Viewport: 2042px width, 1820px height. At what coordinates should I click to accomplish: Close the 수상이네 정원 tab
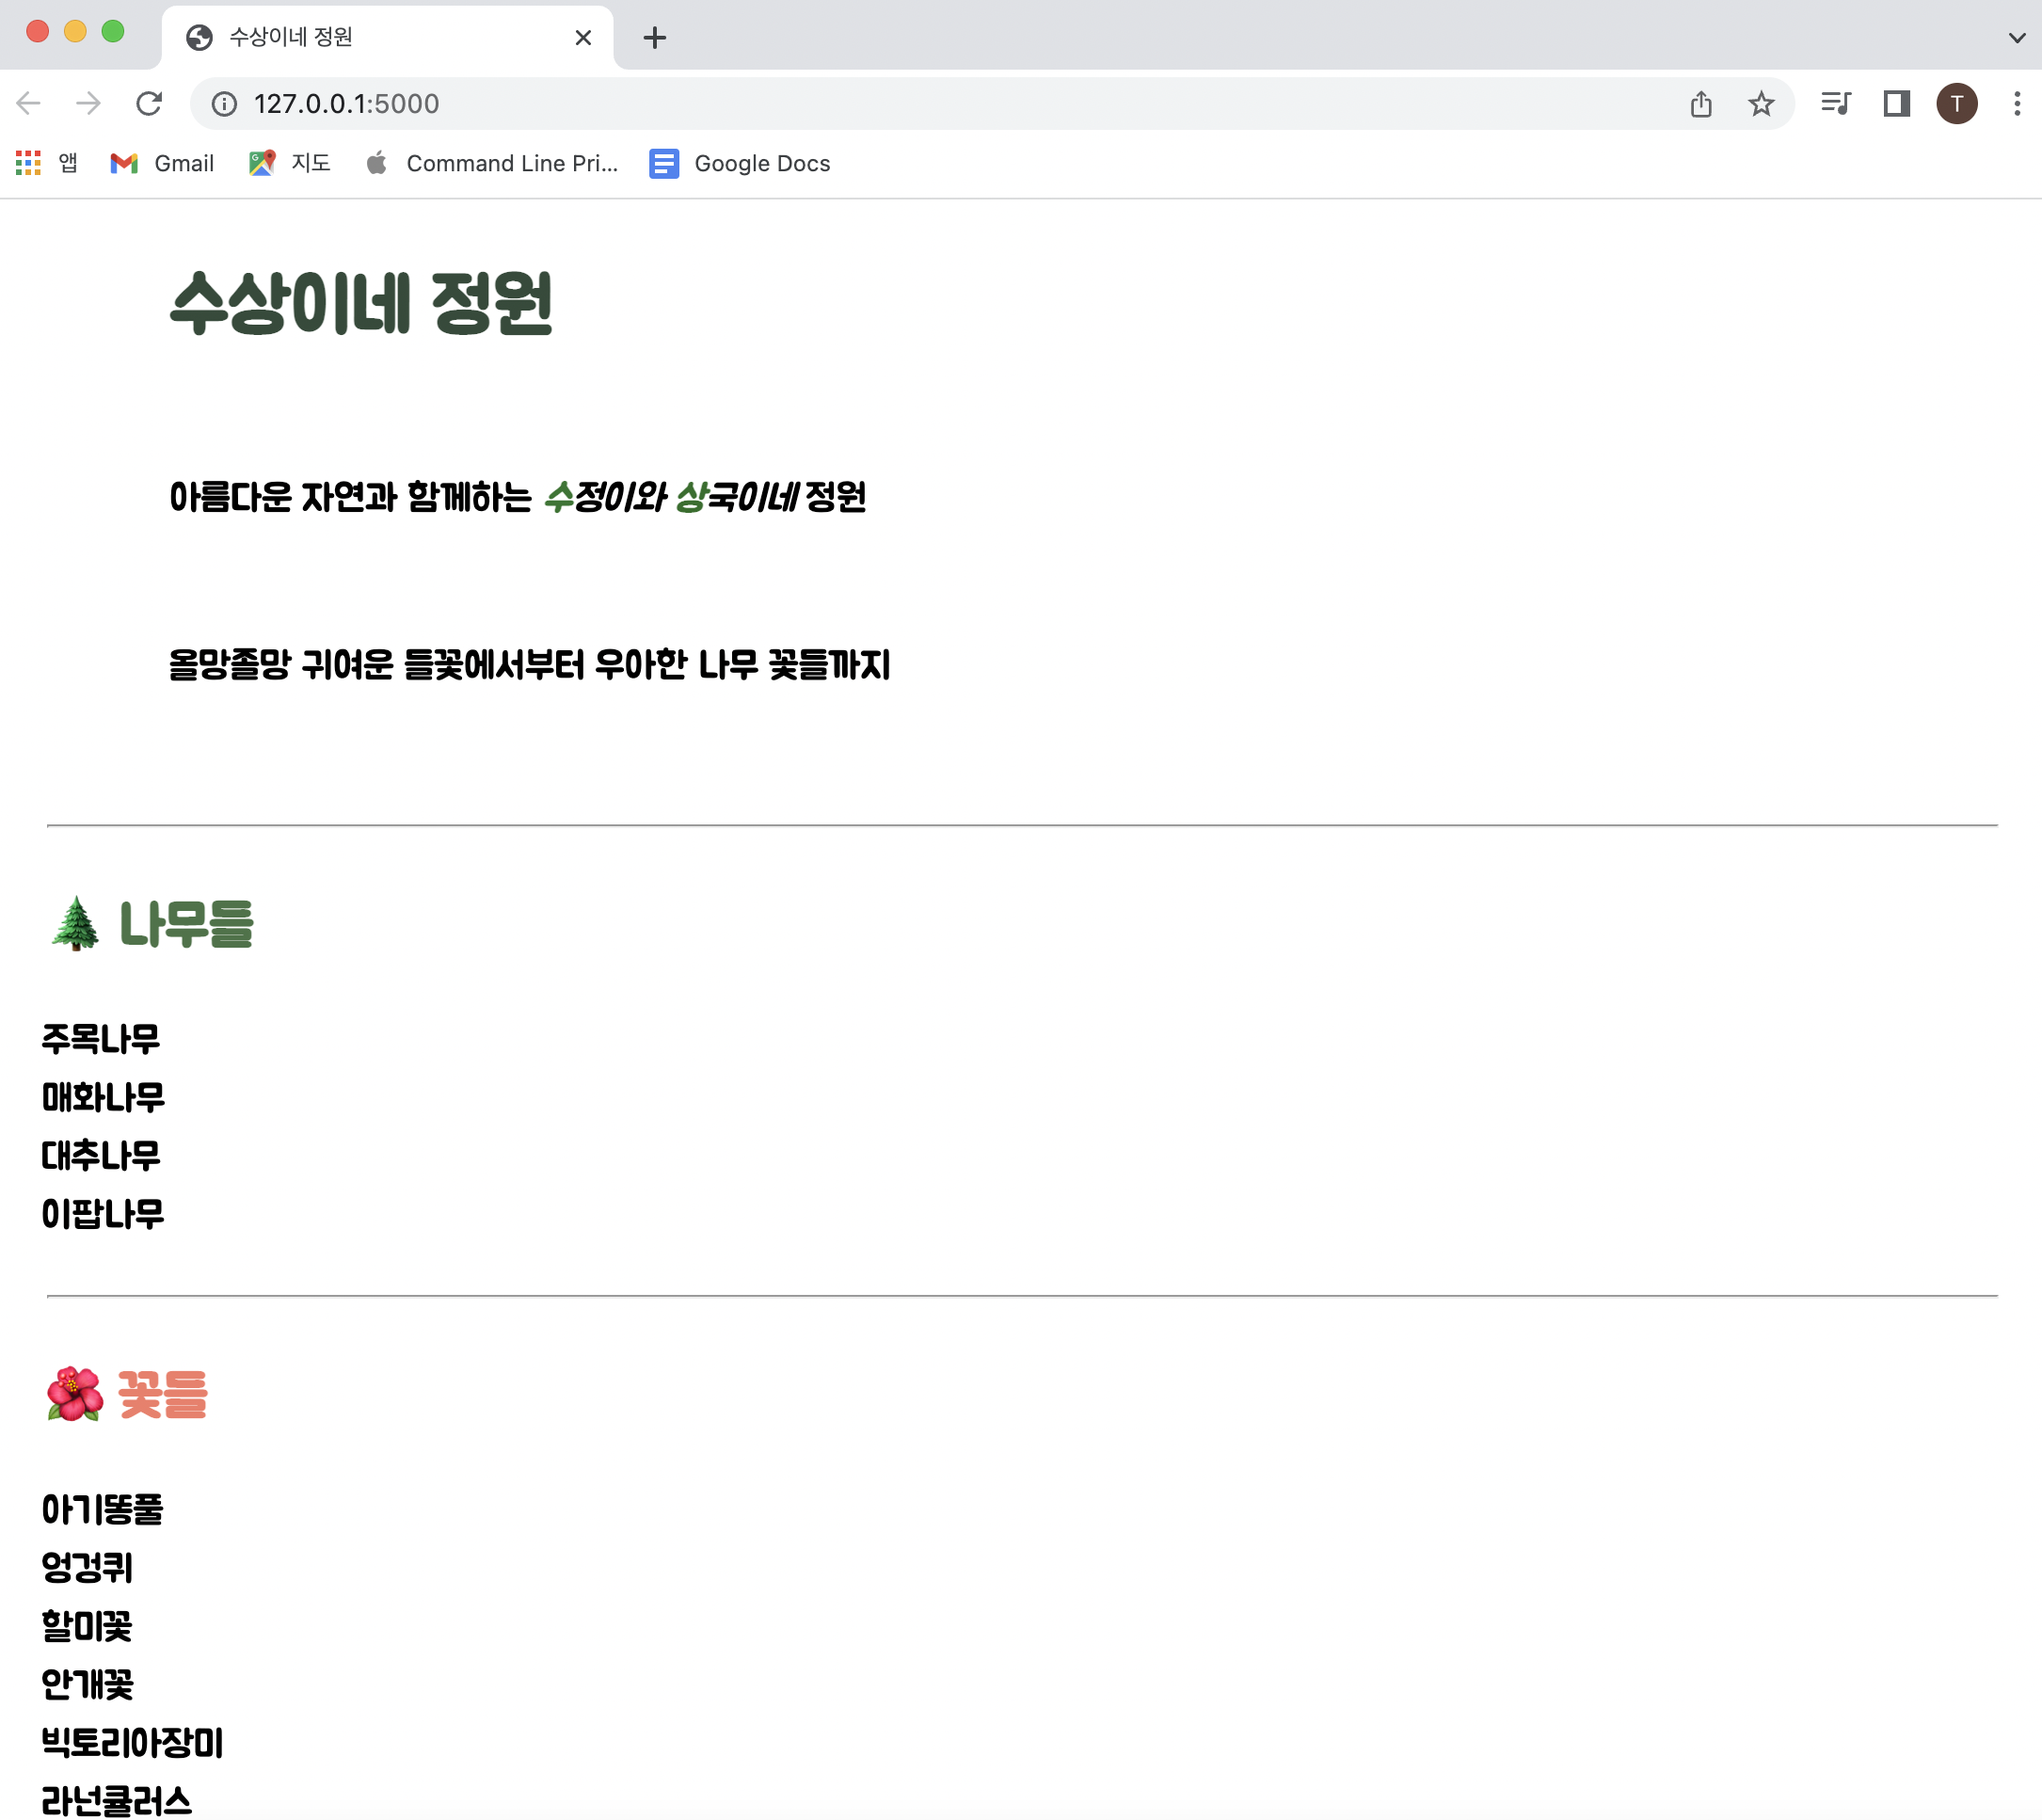[x=583, y=38]
